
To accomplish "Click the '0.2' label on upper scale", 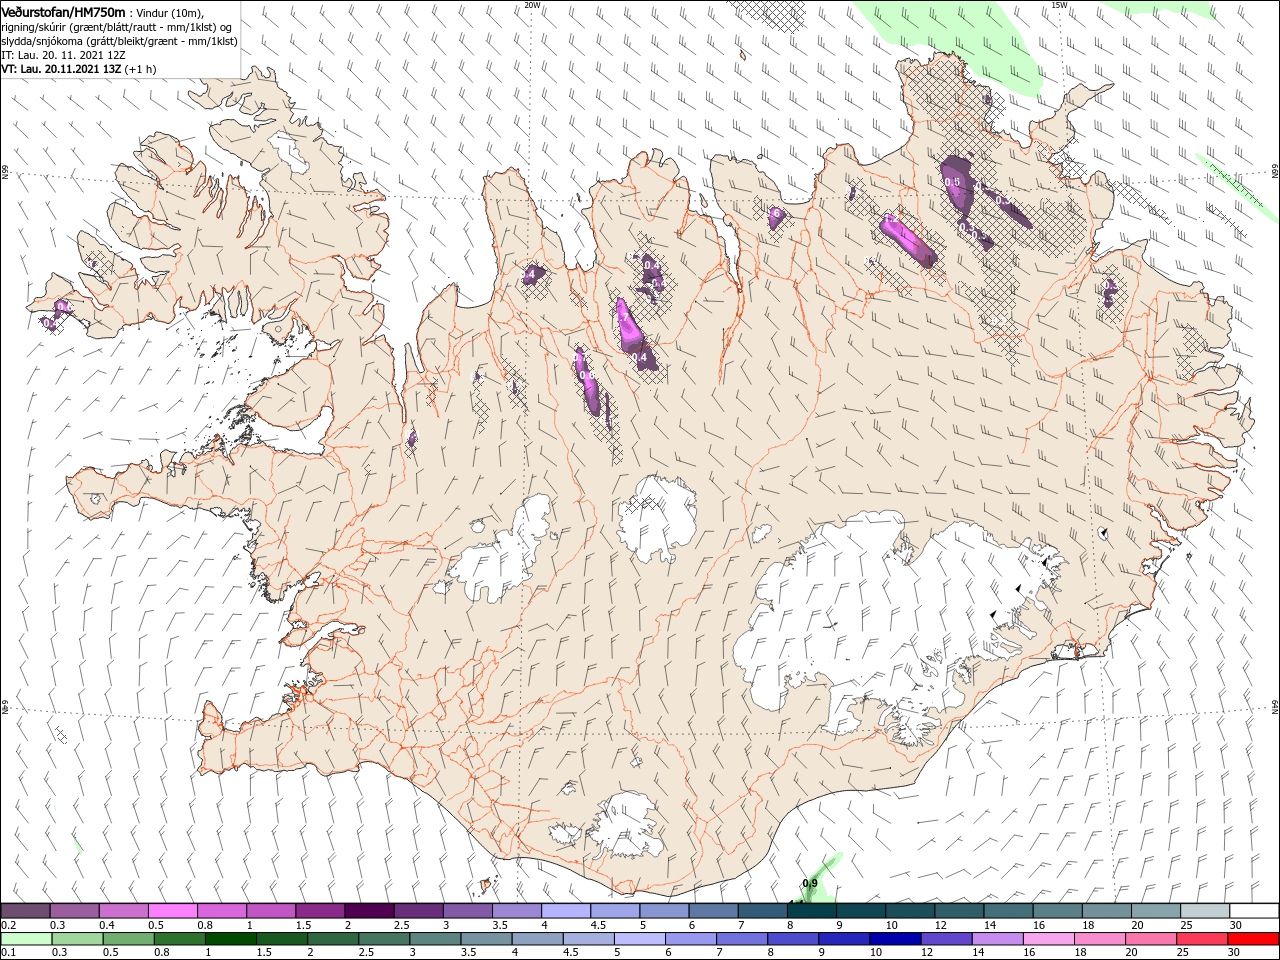I will (8, 925).
